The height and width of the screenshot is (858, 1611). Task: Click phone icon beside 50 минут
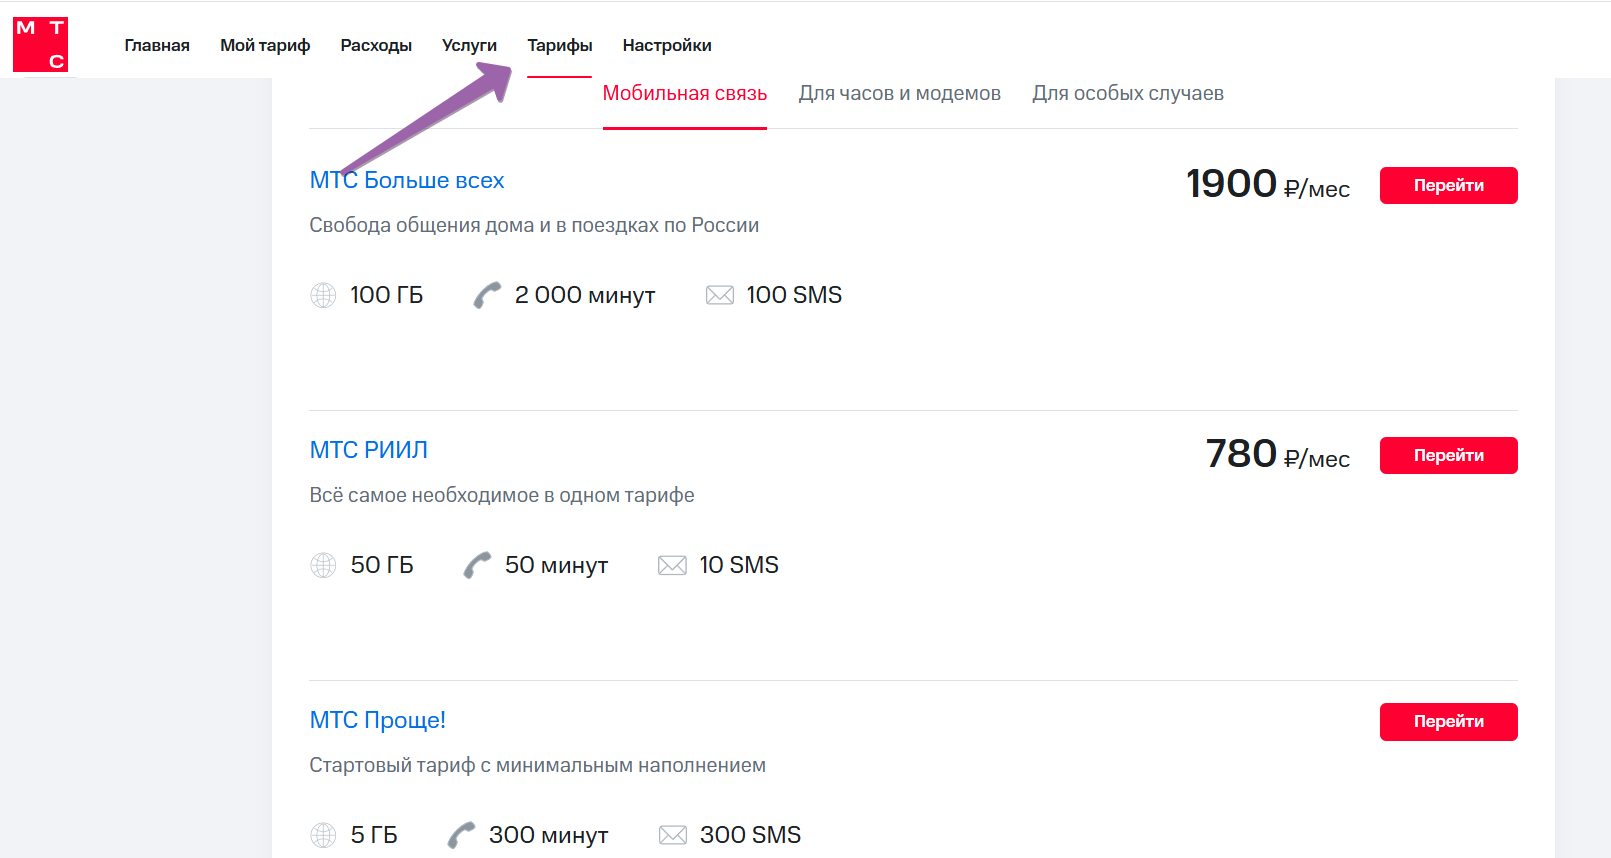[x=477, y=565]
